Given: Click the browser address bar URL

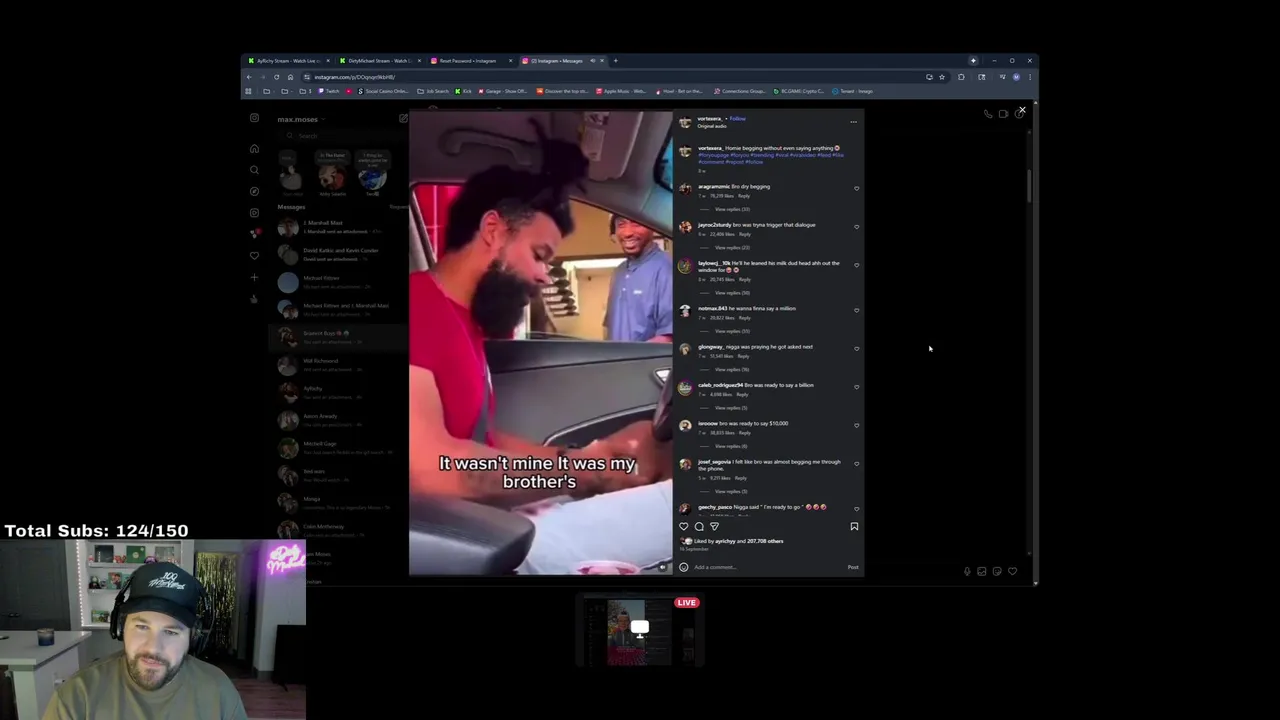Looking at the screenshot, I should [354, 77].
